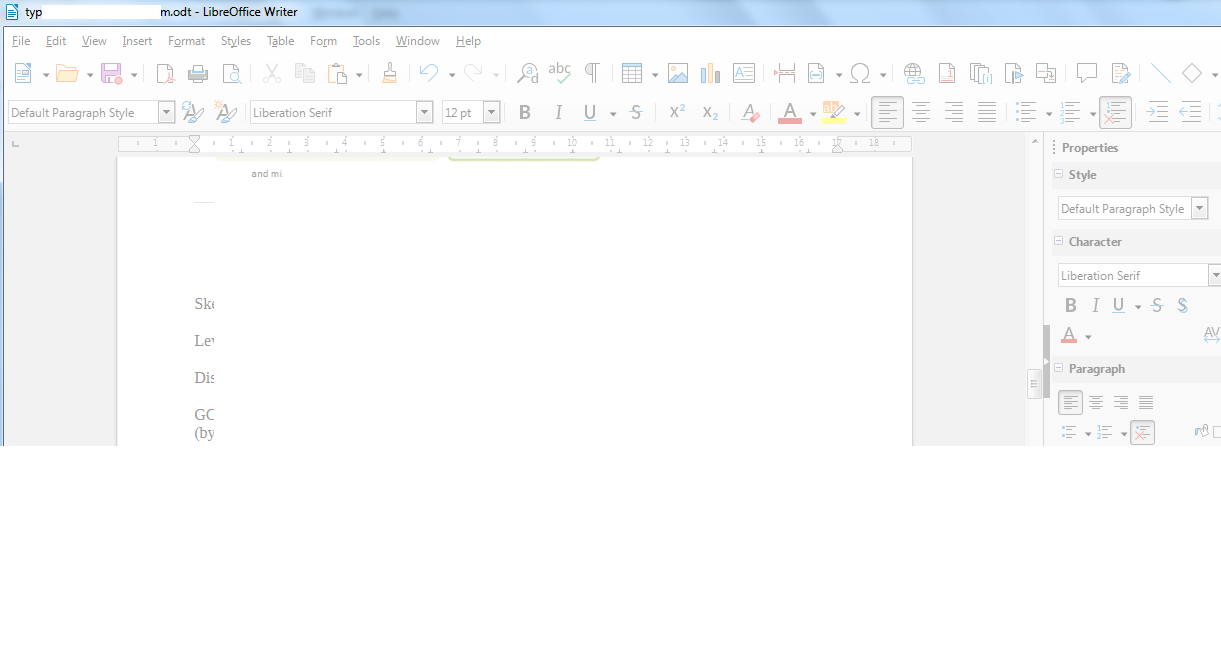Toggle Italic in the formatting toolbar

558,113
